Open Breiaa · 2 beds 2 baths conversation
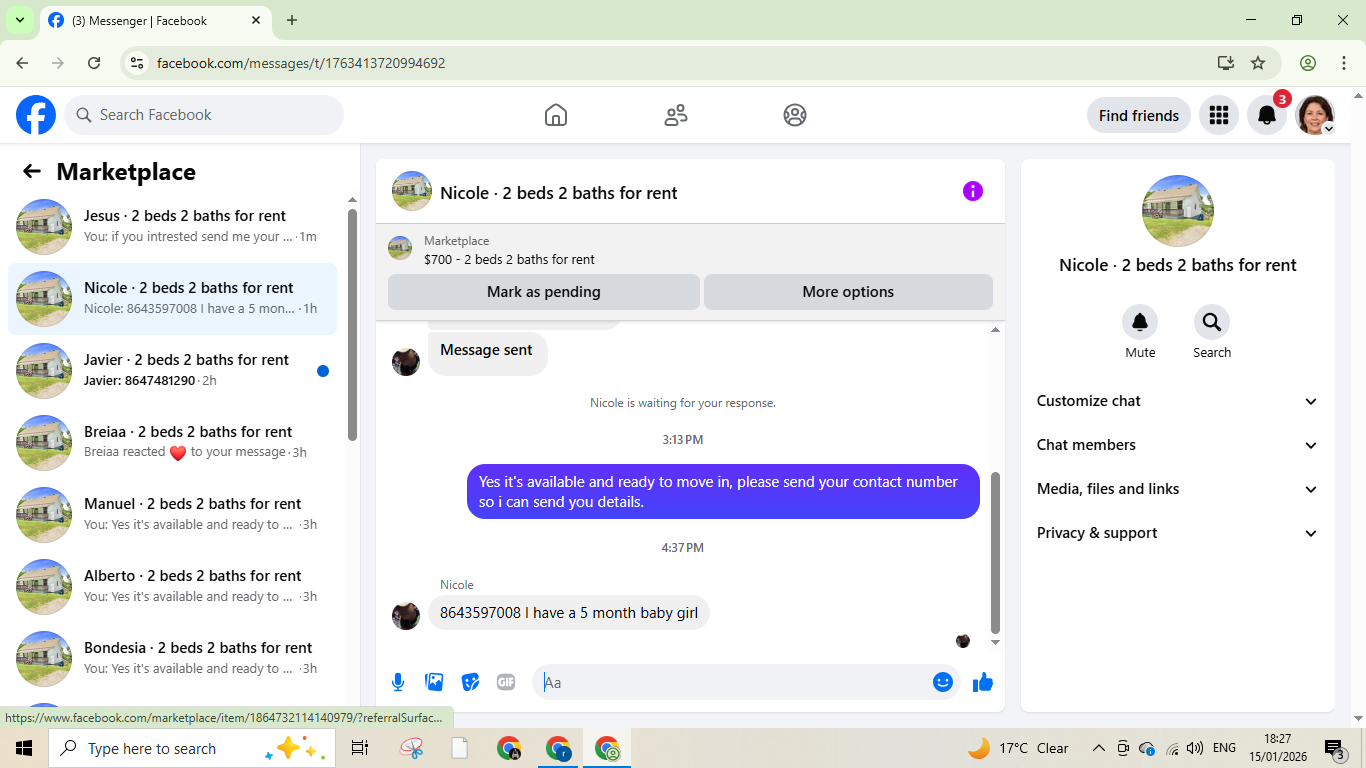The height and width of the screenshot is (768, 1366). 172,443
